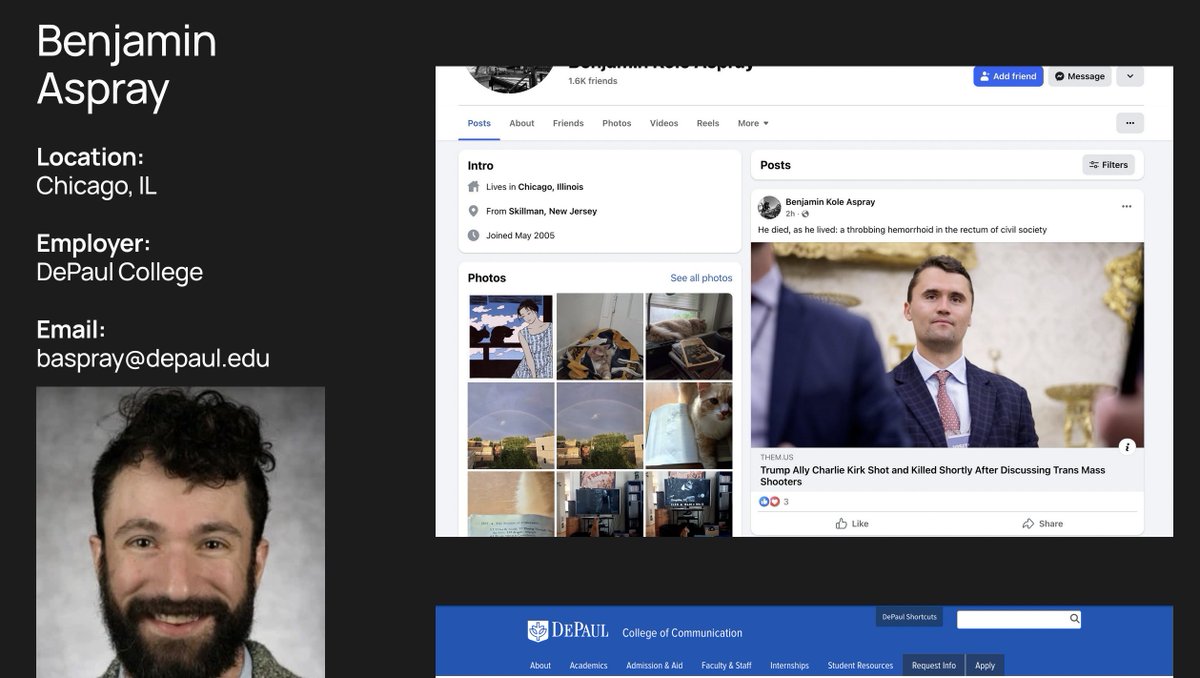This screenshot has height=678, width=1200.
Task: Click the Like button under the post
Action: pos(851,523)
